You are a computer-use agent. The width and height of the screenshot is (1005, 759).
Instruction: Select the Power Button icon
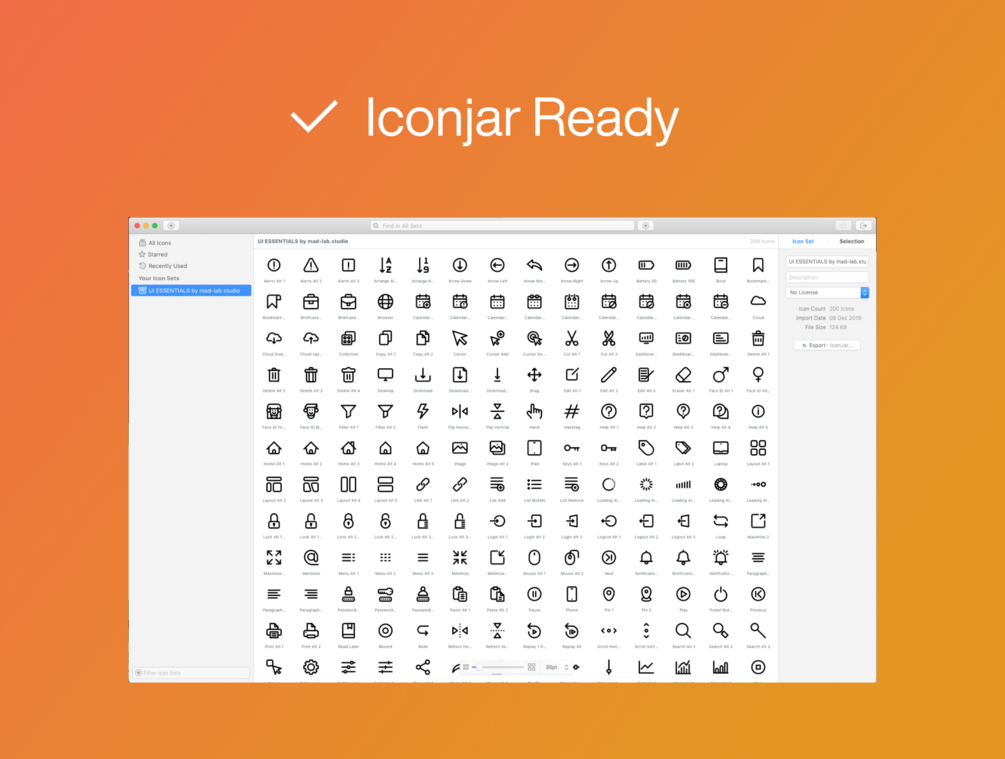[x=720, y=594]
